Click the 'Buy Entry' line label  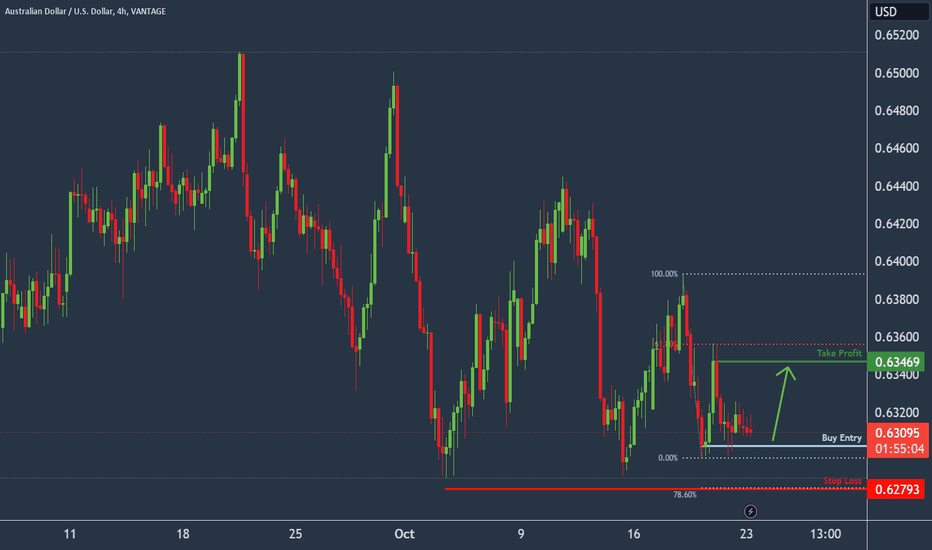pos(842,438)
